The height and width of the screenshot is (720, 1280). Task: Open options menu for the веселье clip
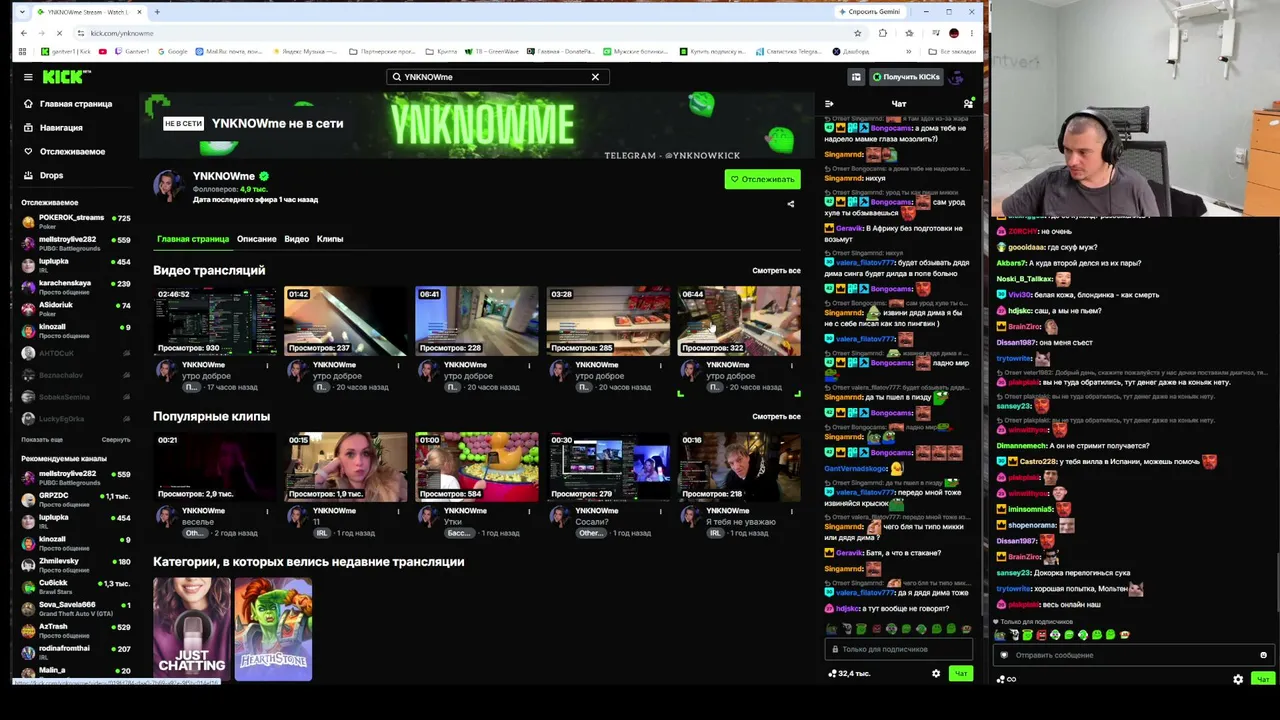click(x=267, y=512)
